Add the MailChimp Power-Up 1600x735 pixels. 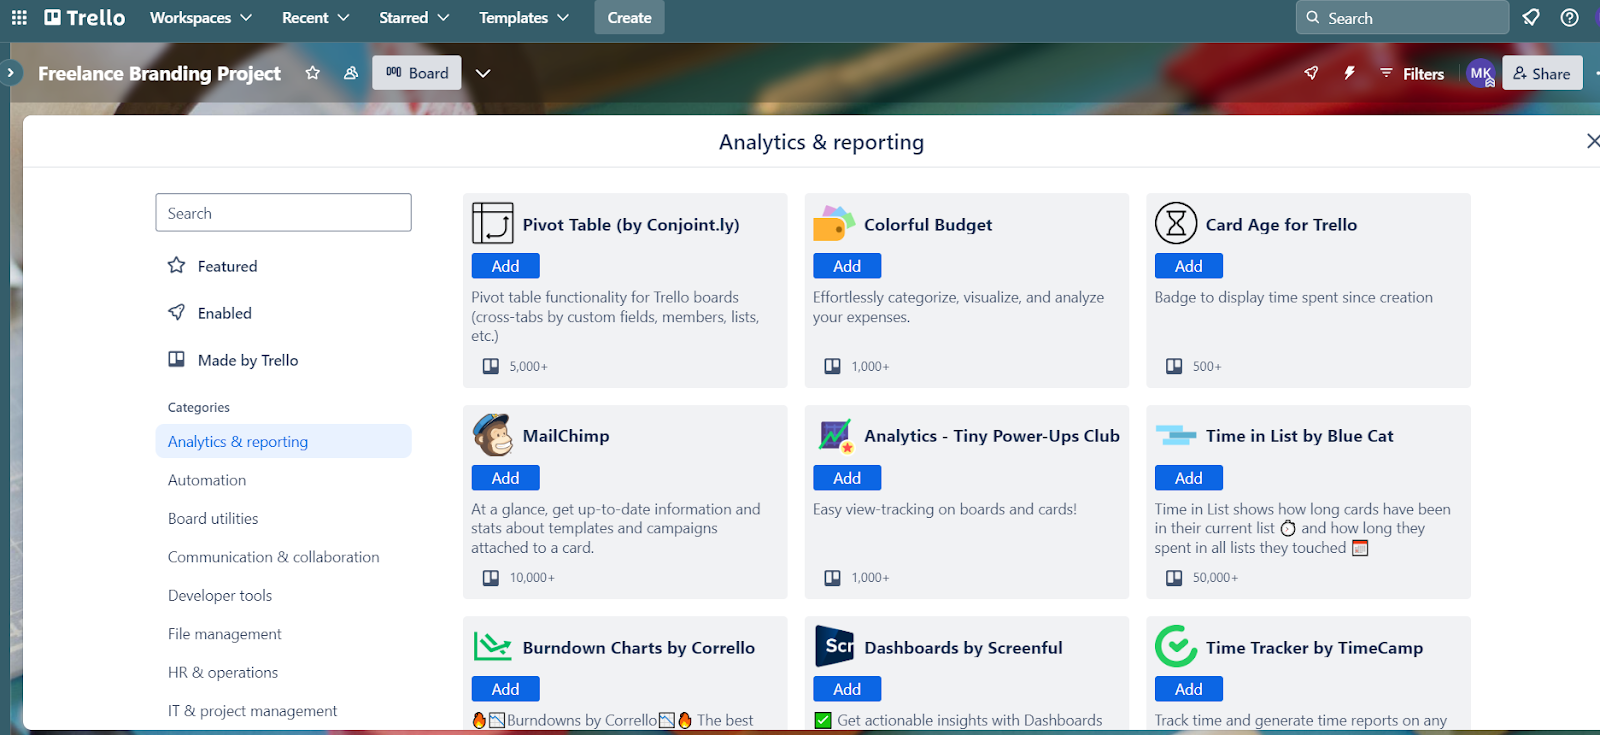point(505,478)
